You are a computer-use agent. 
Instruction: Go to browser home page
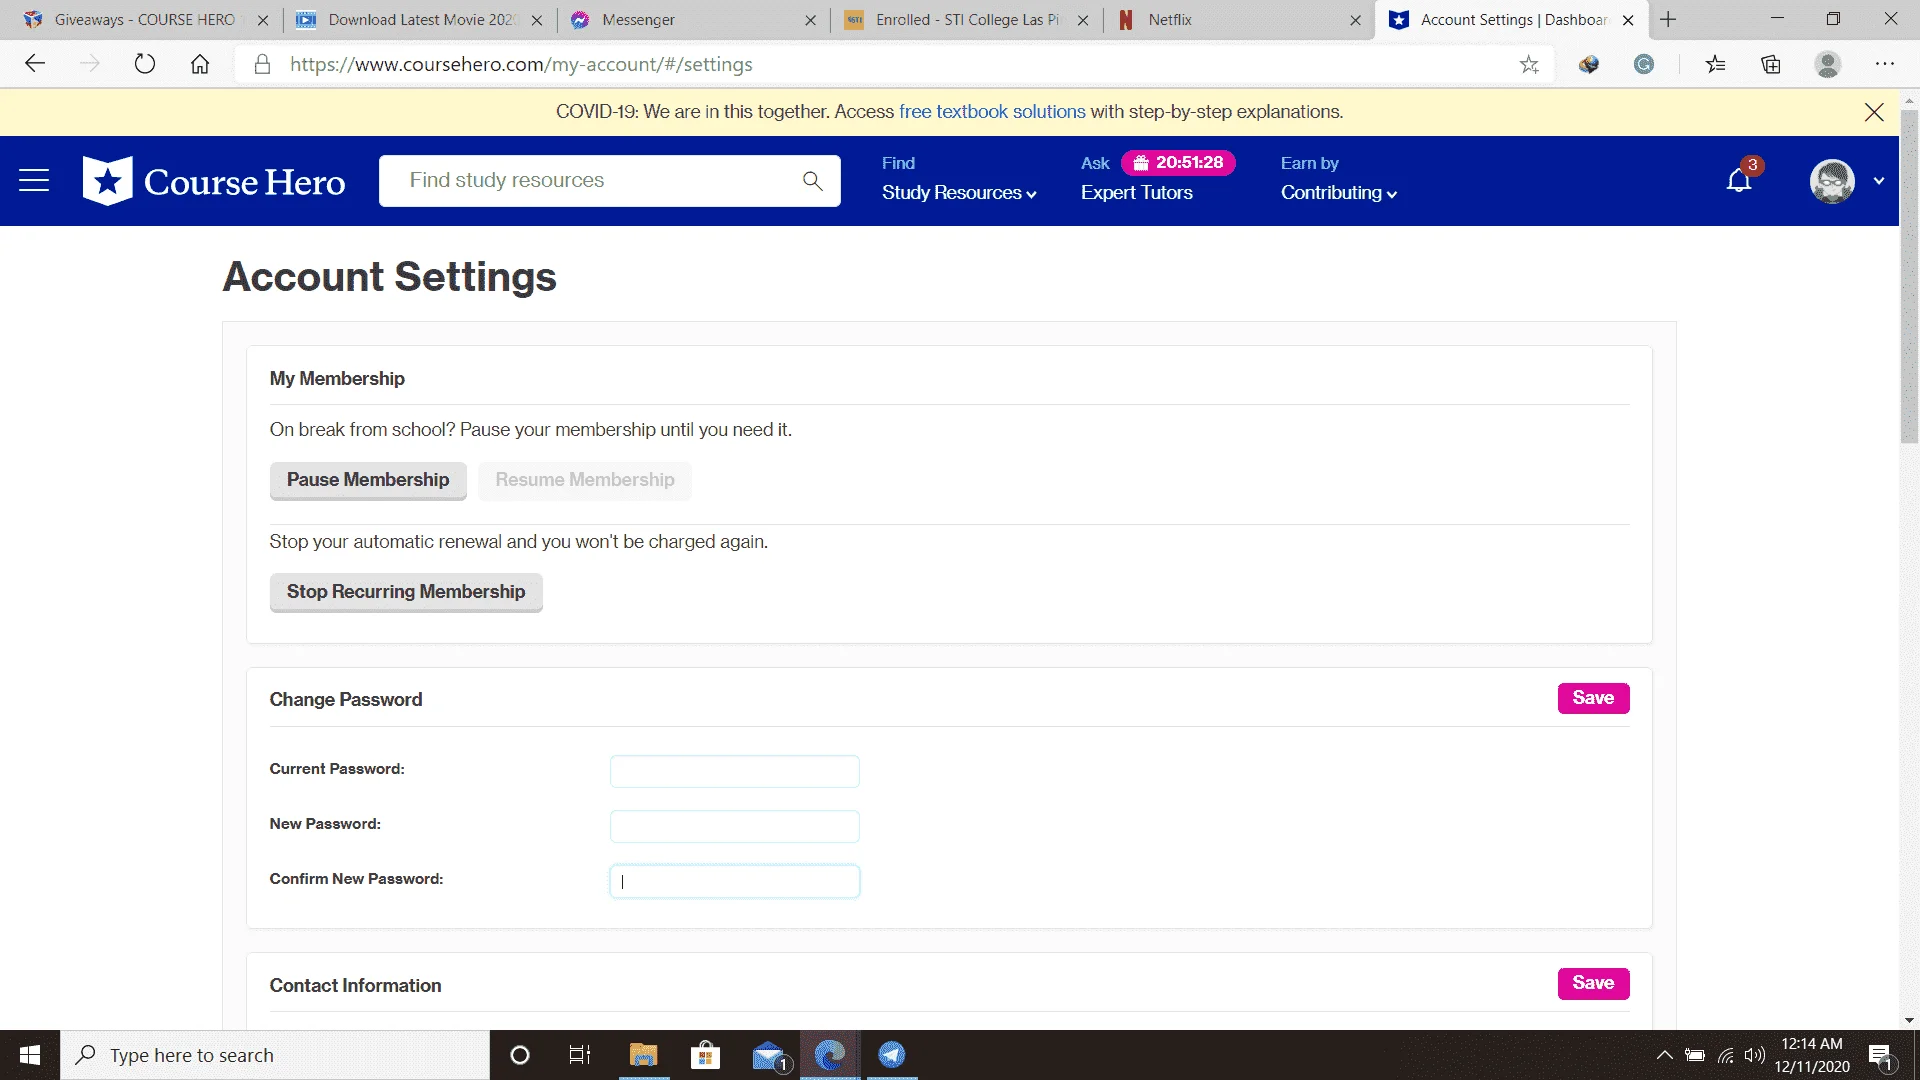200,64
